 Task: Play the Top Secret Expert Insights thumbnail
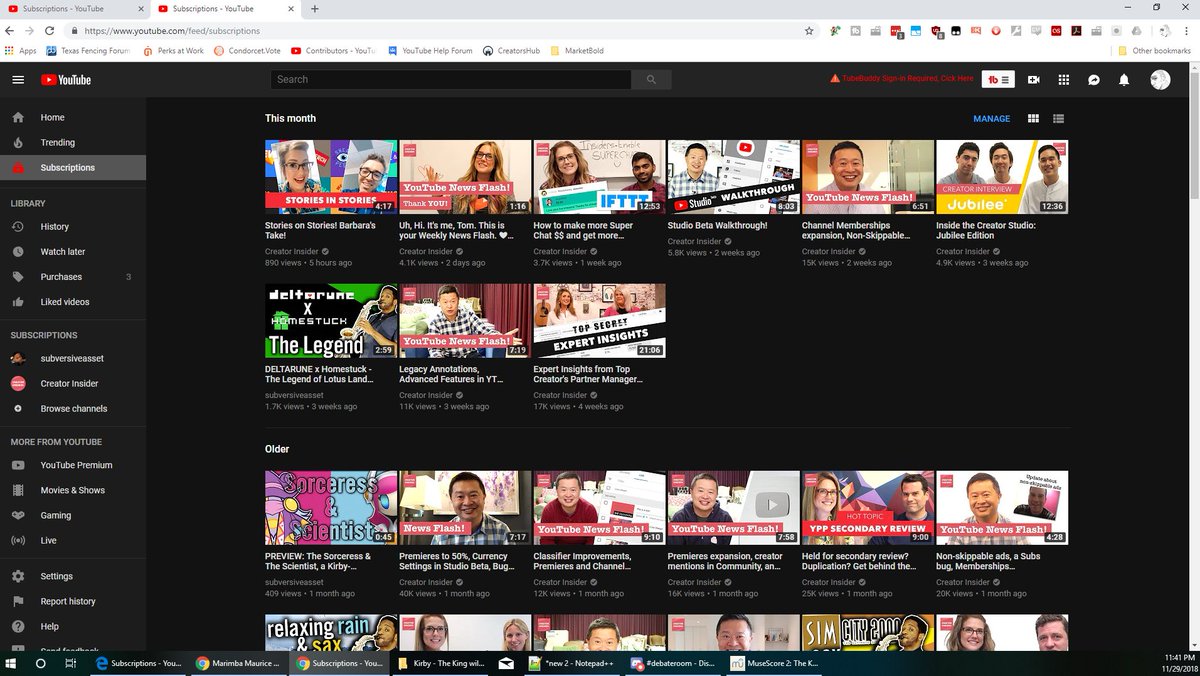(x=599, y=321)
